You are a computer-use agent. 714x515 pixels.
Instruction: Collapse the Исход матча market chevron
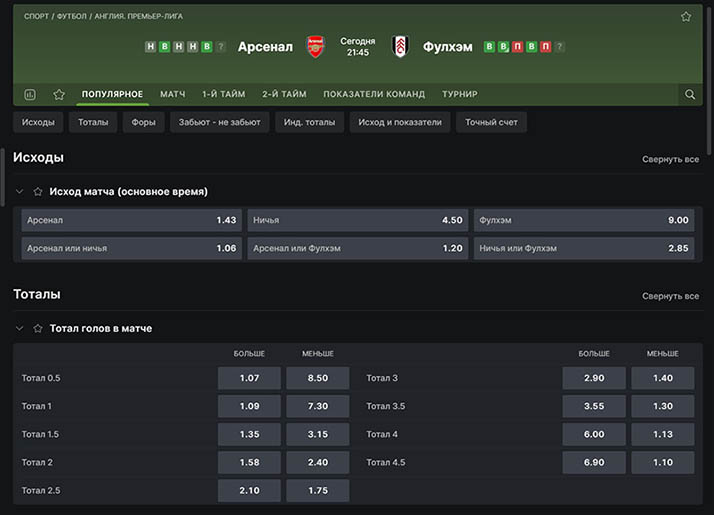click(20, 192)
